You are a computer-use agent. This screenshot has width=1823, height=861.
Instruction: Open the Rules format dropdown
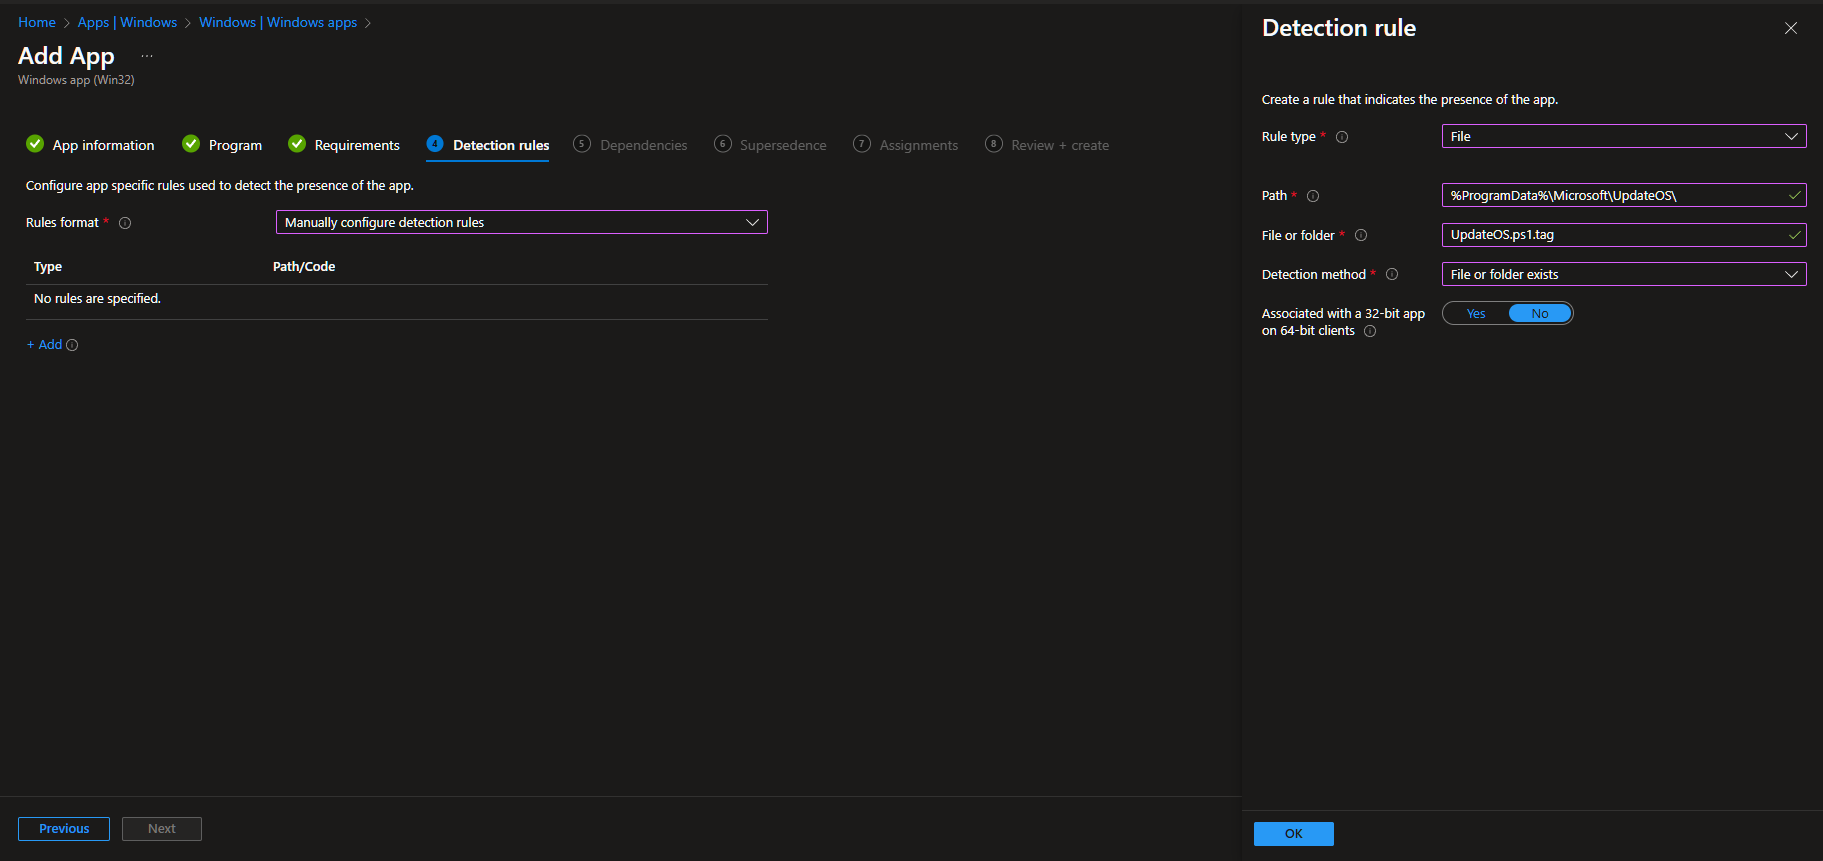click(521, 222)
